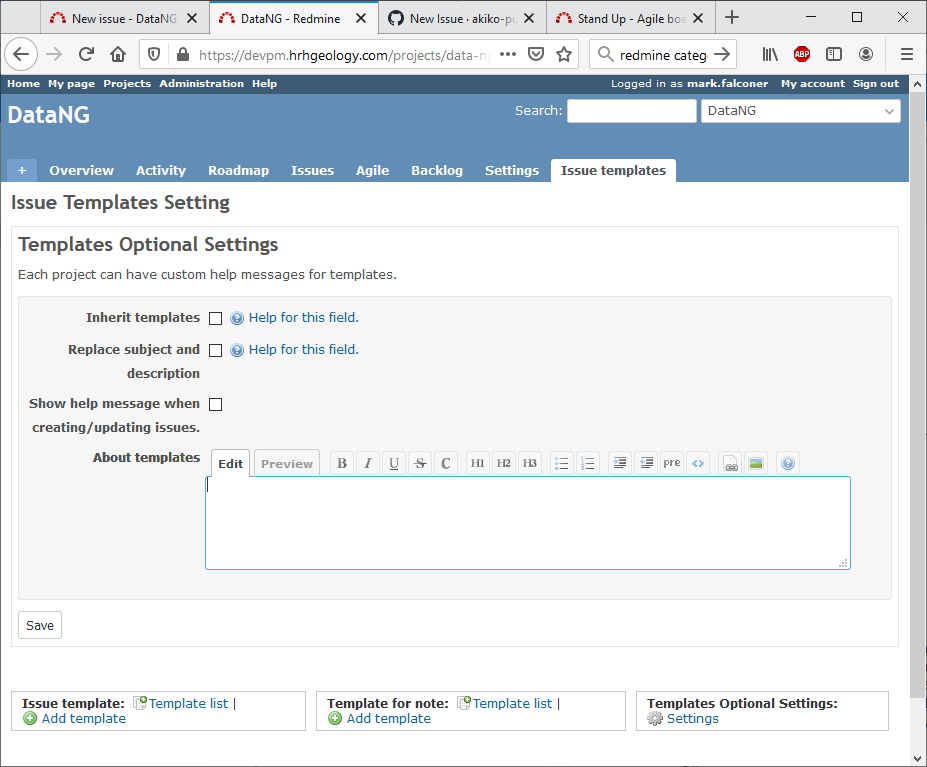Switch to the Overview tab

pos(82,170)
